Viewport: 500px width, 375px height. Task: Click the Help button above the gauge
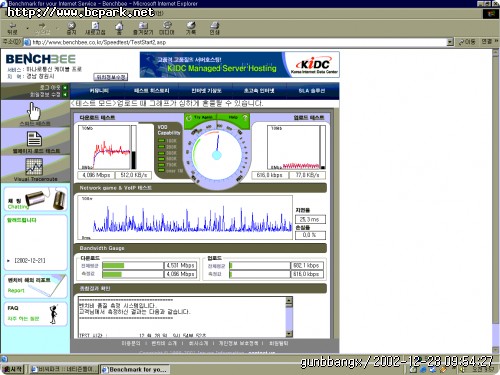pyautogui.click(x=237, y=118)
